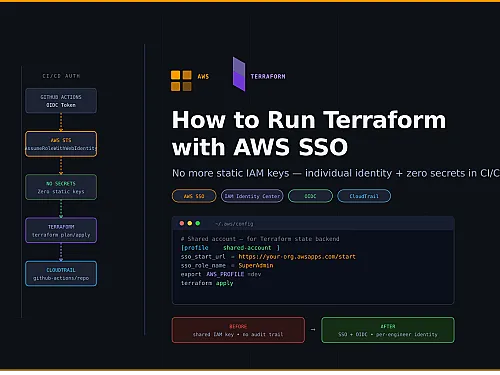The image size is (500, 375).
Task: Select the IAM Identity Center tag pill
Action: (x=252, y=196)
